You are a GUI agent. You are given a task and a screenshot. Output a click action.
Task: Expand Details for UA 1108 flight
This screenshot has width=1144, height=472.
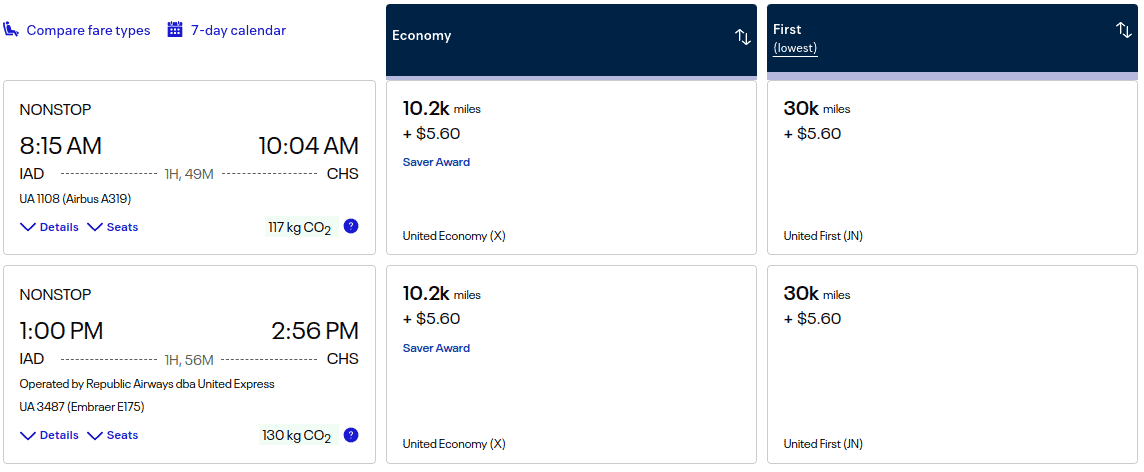click(50, 227)
